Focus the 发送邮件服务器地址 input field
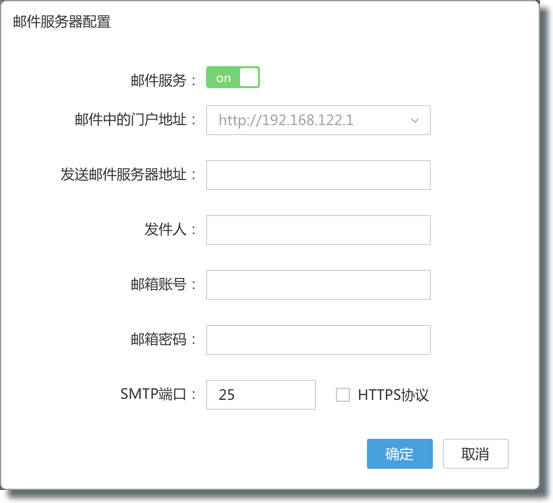 coord(318,175)
